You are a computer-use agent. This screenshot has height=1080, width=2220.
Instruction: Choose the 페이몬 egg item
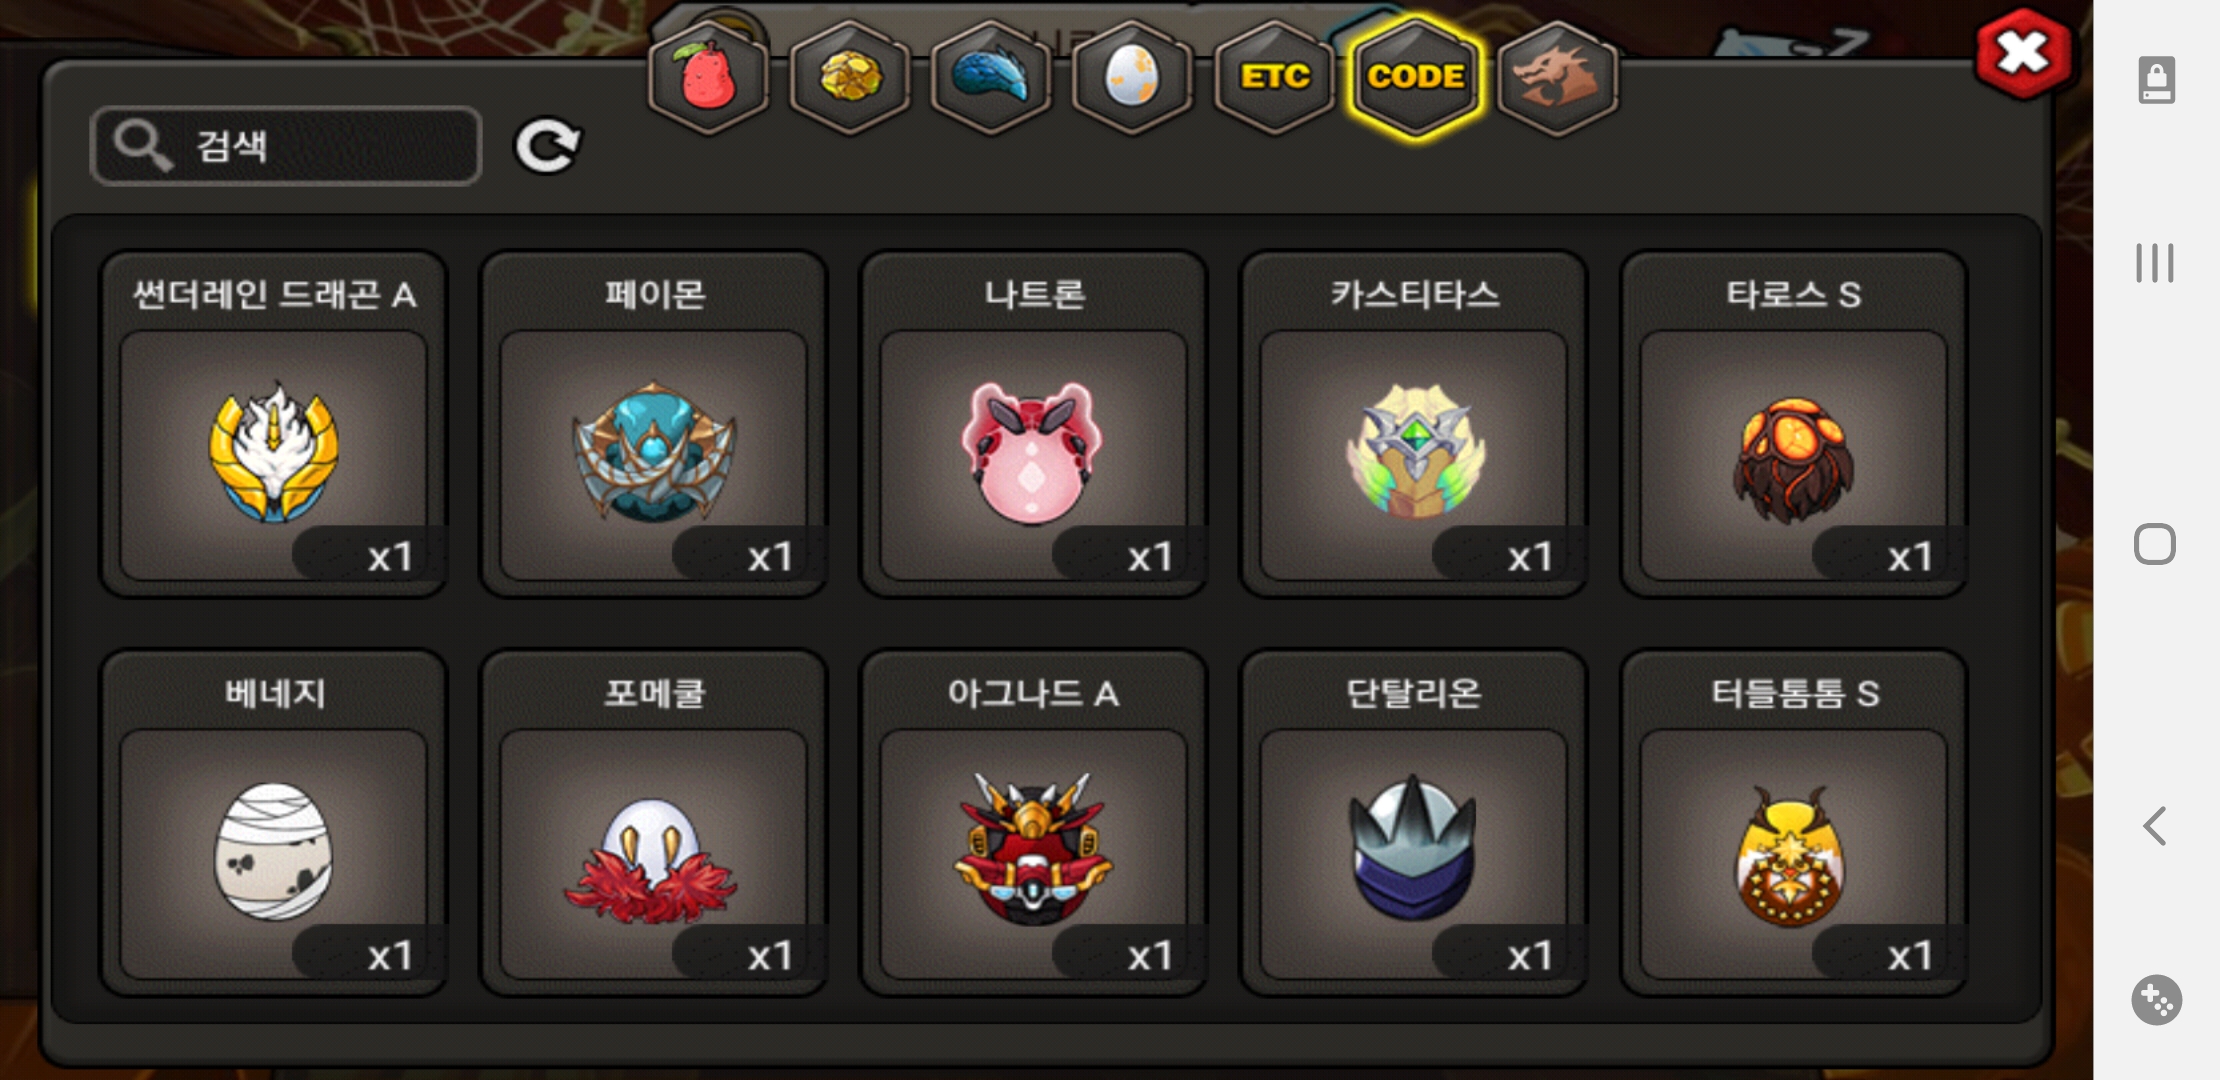click(x=654, y=425)
